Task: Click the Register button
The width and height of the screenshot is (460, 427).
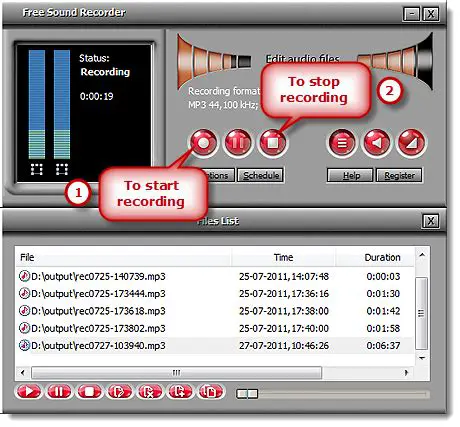Action: coord(399,175)
